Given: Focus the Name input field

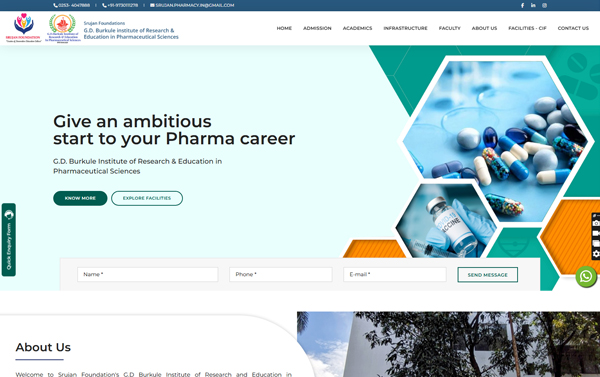Looking at the screenshot, I should coord(148,274).
